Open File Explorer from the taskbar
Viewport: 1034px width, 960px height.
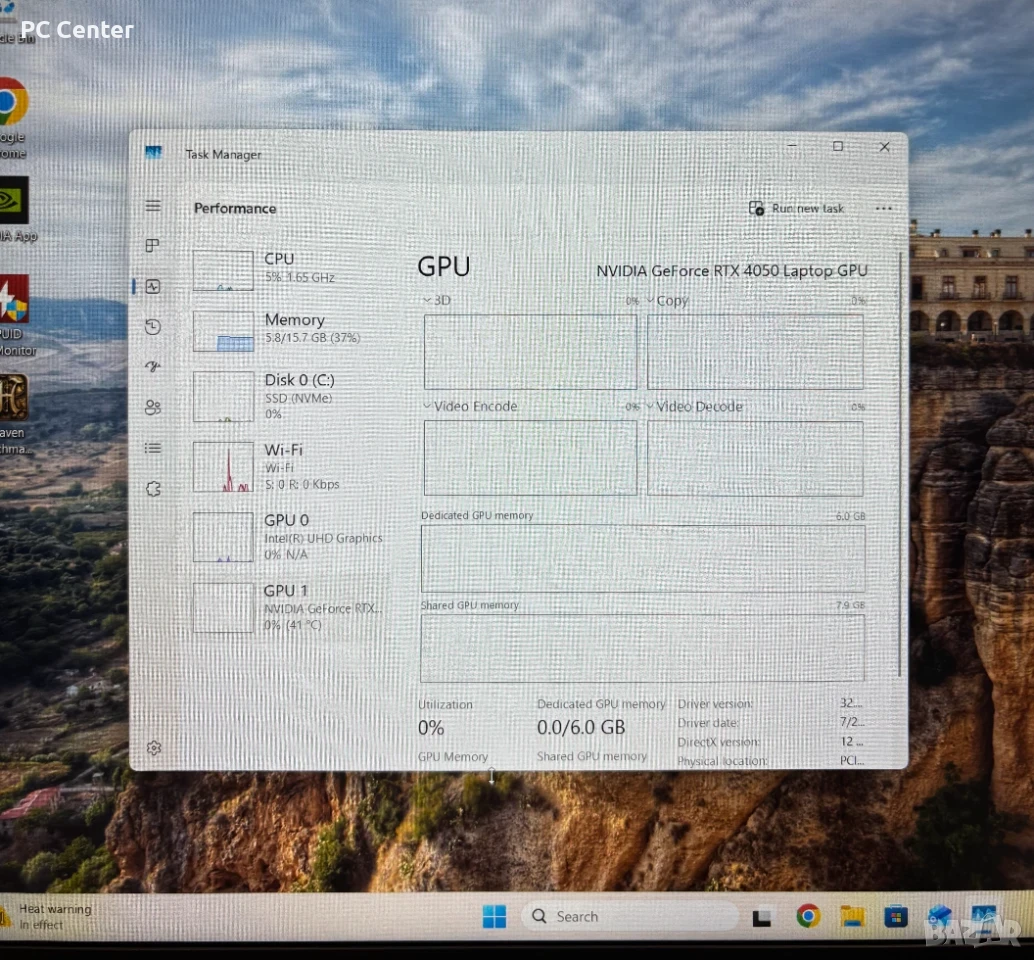pyautogui.click(x=852, y=916)
